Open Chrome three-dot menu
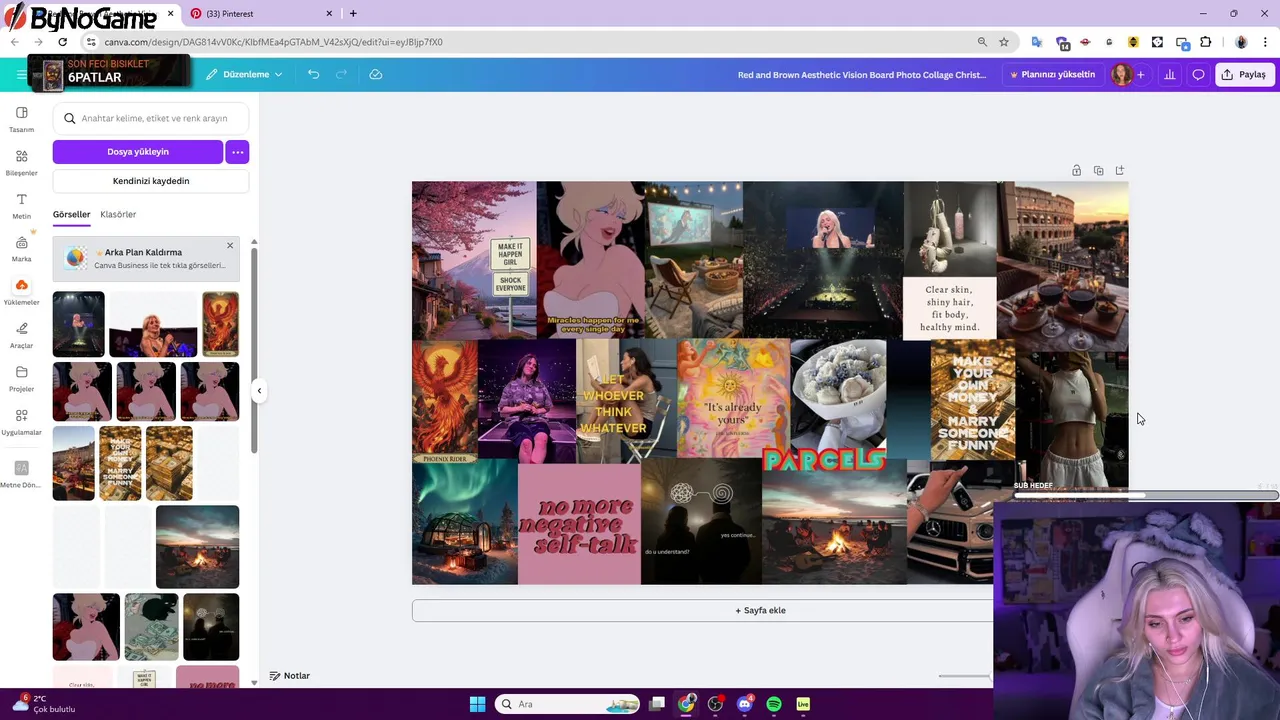 [1265, 42]
